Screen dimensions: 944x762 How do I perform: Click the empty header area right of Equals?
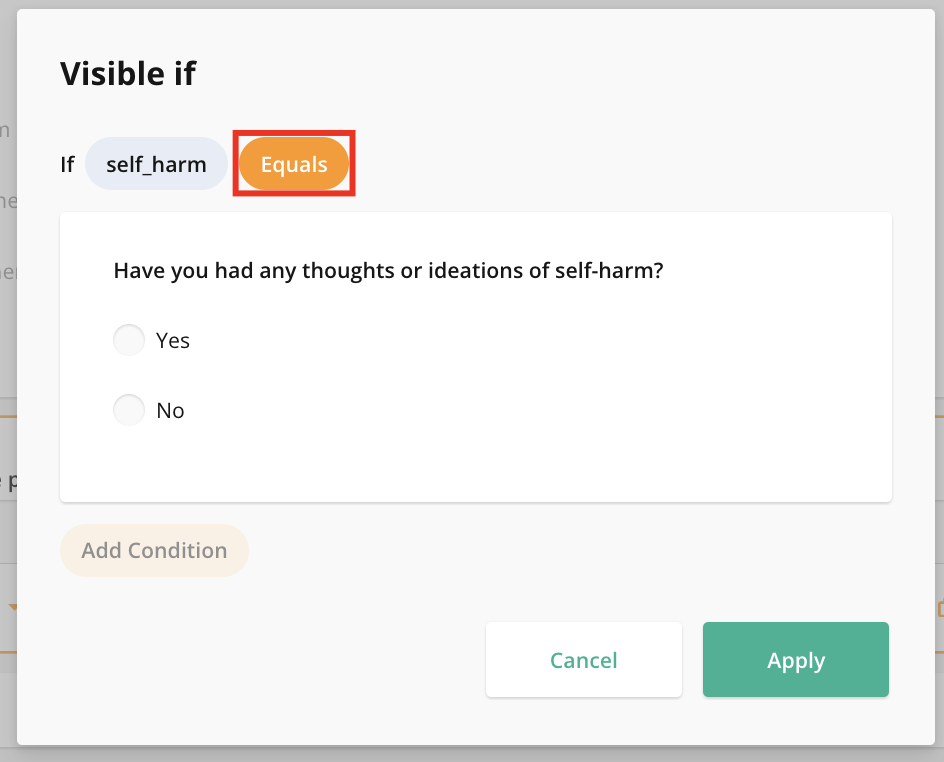pyautogui.click(x=620, y=164)
